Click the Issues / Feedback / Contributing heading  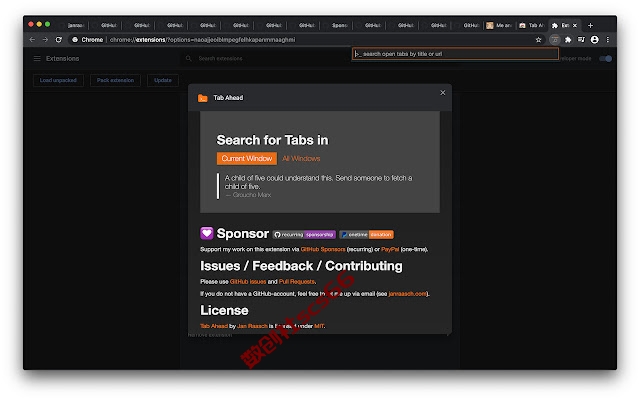click(x=301, y=266)
